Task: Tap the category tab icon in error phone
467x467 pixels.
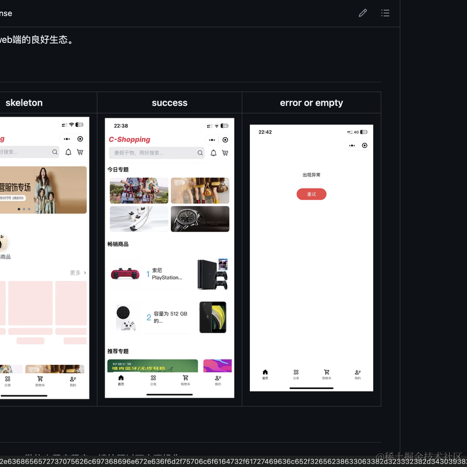Action: [296, 372]
